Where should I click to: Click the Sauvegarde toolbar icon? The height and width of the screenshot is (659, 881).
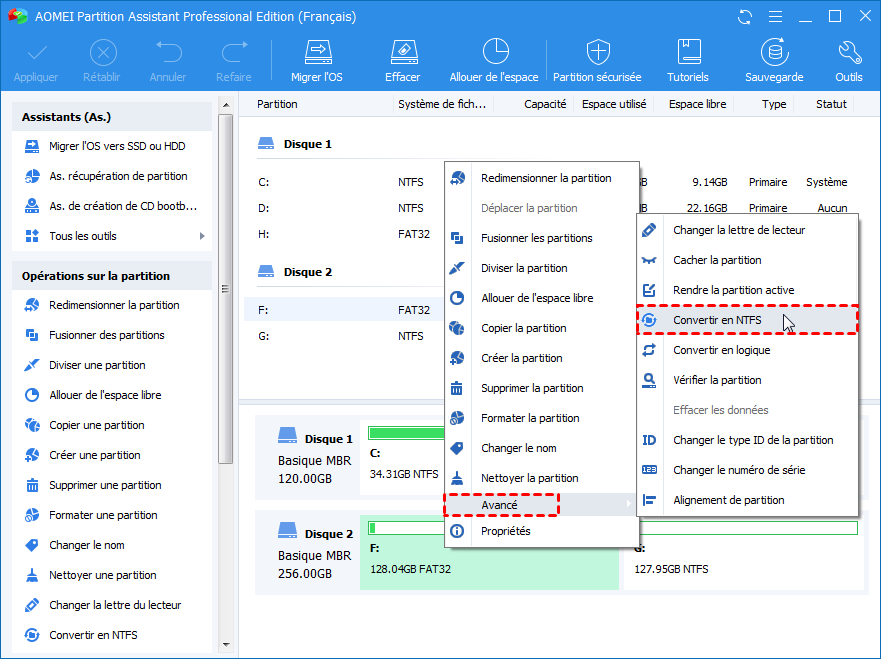[x=774, y=52]
